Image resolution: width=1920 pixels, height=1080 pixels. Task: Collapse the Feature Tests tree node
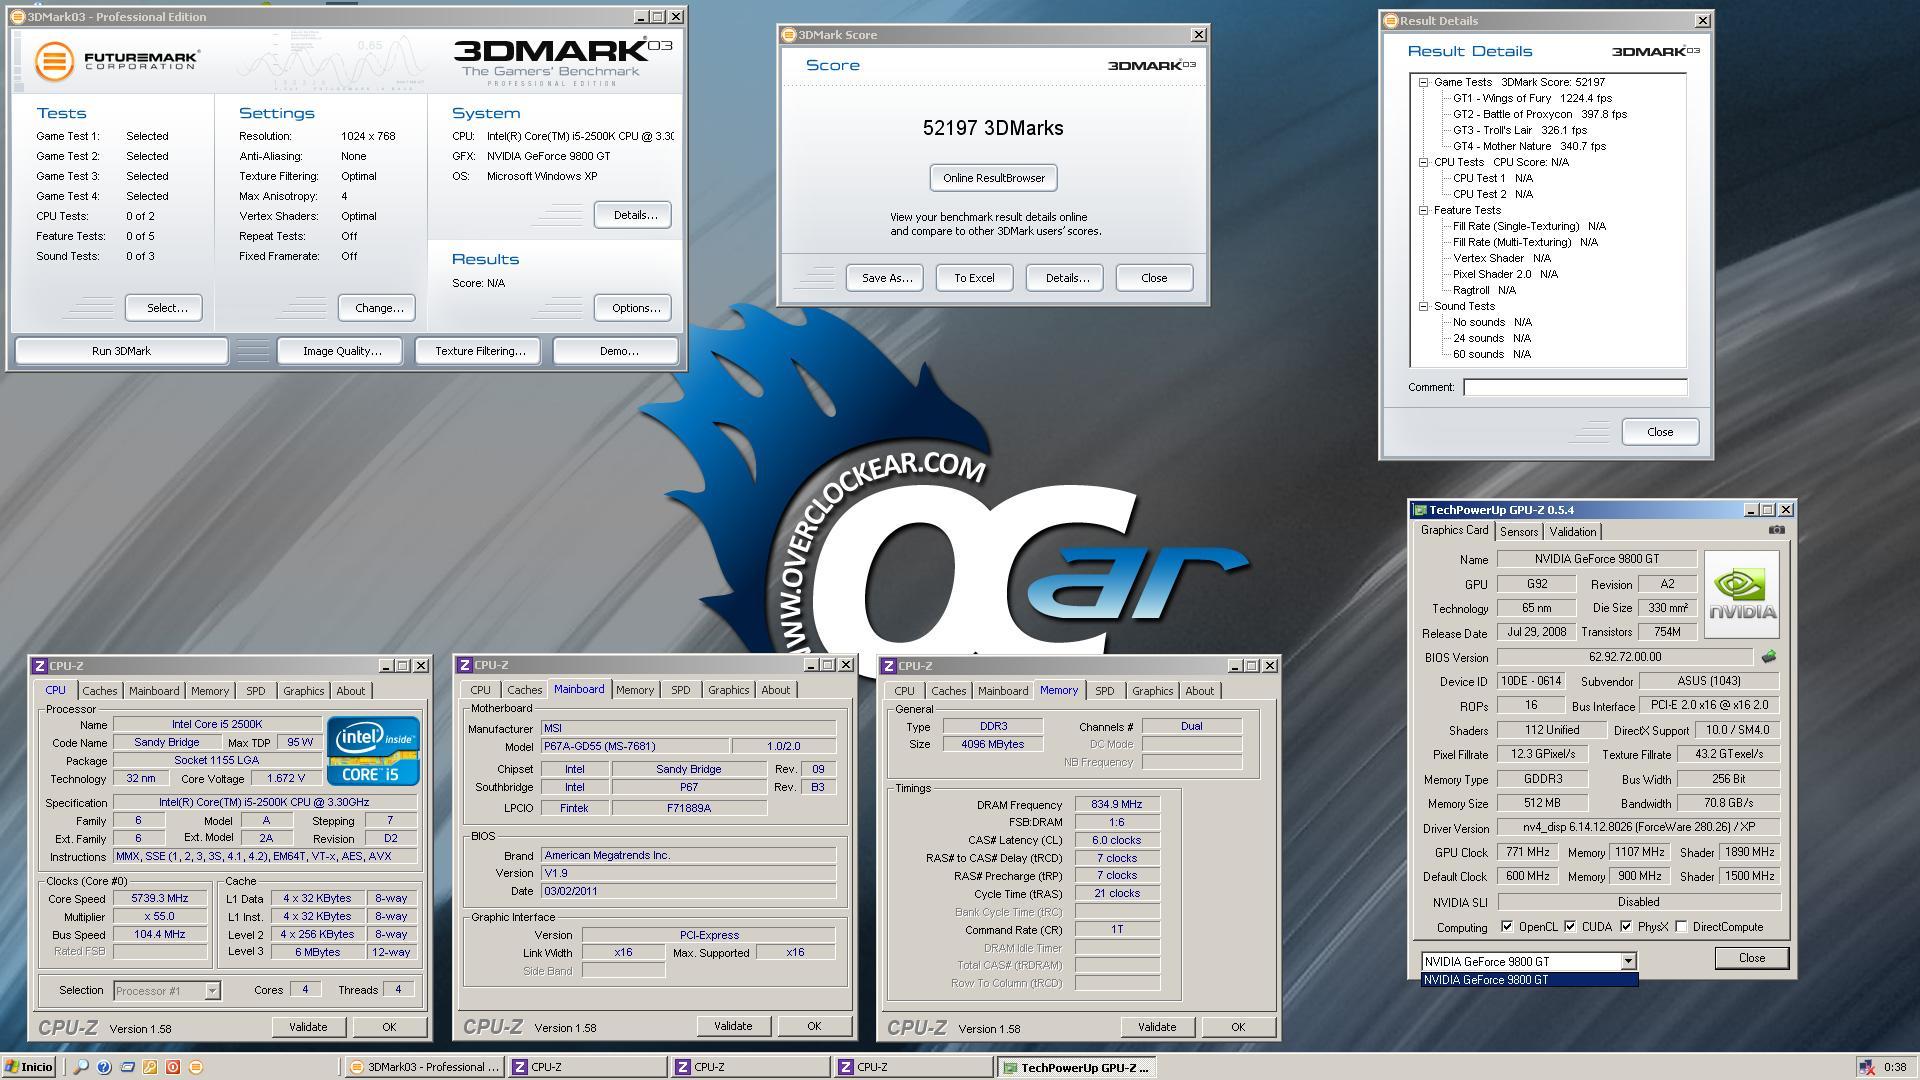point(1423,210)
